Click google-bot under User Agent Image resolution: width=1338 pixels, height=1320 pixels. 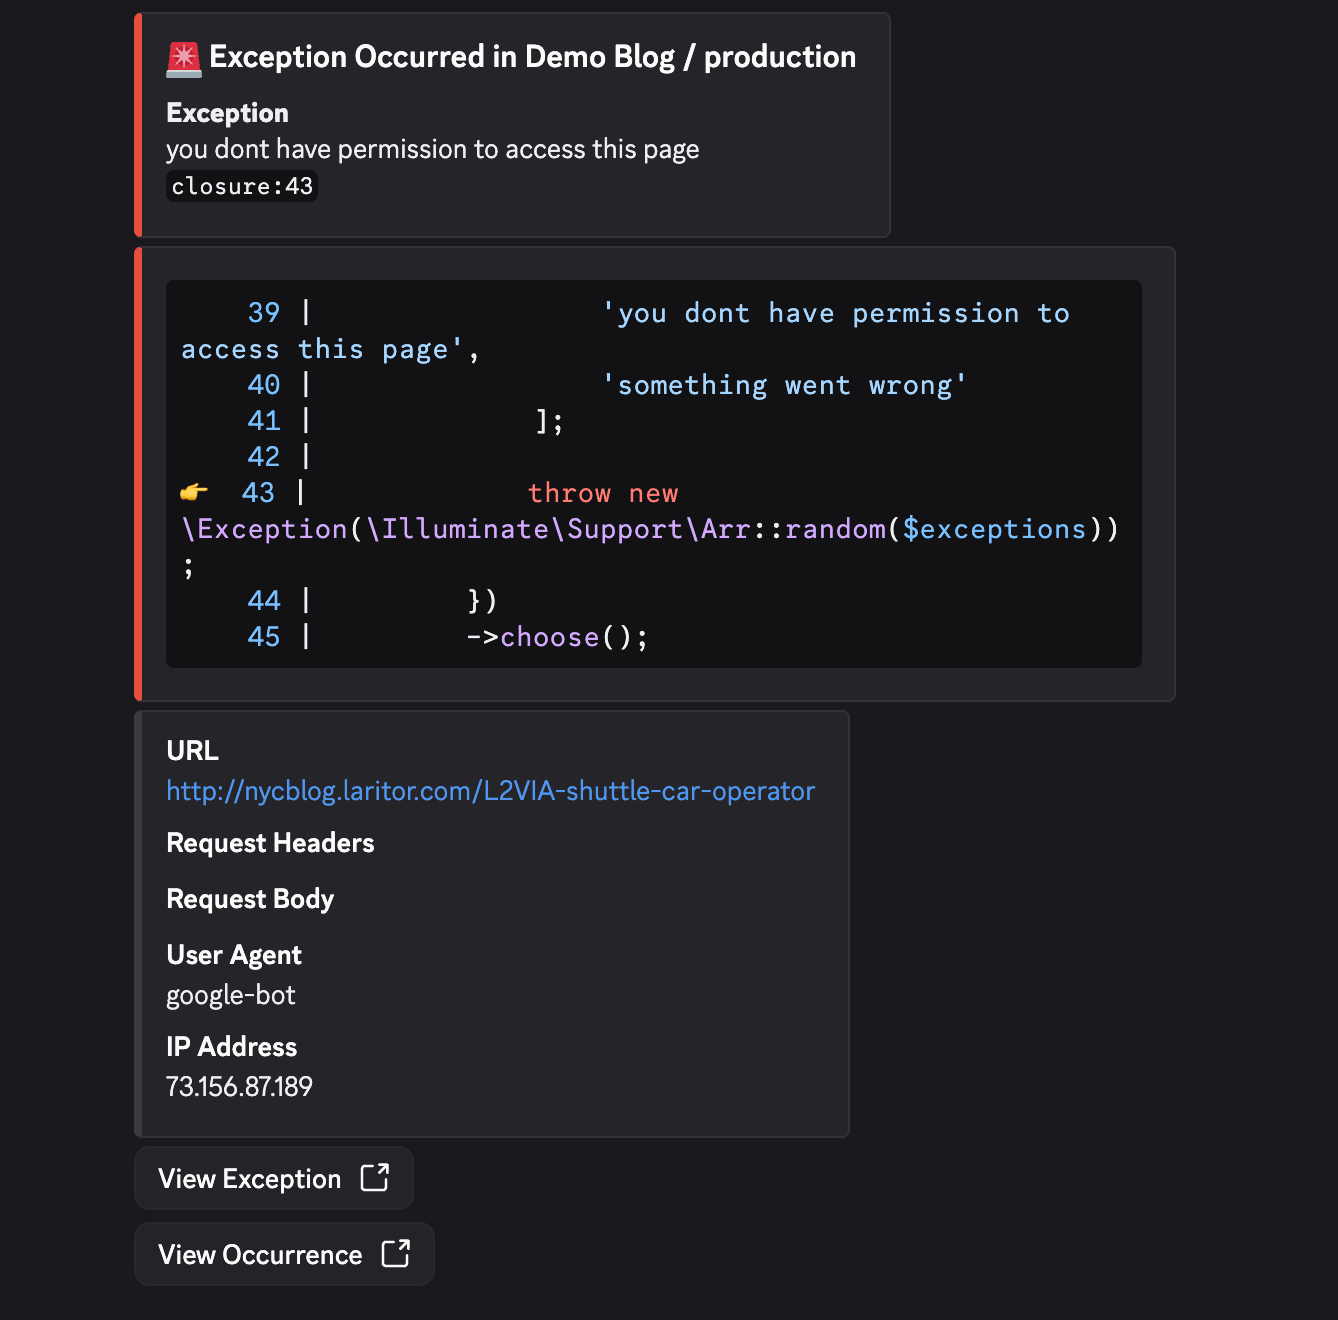(231, 995)
